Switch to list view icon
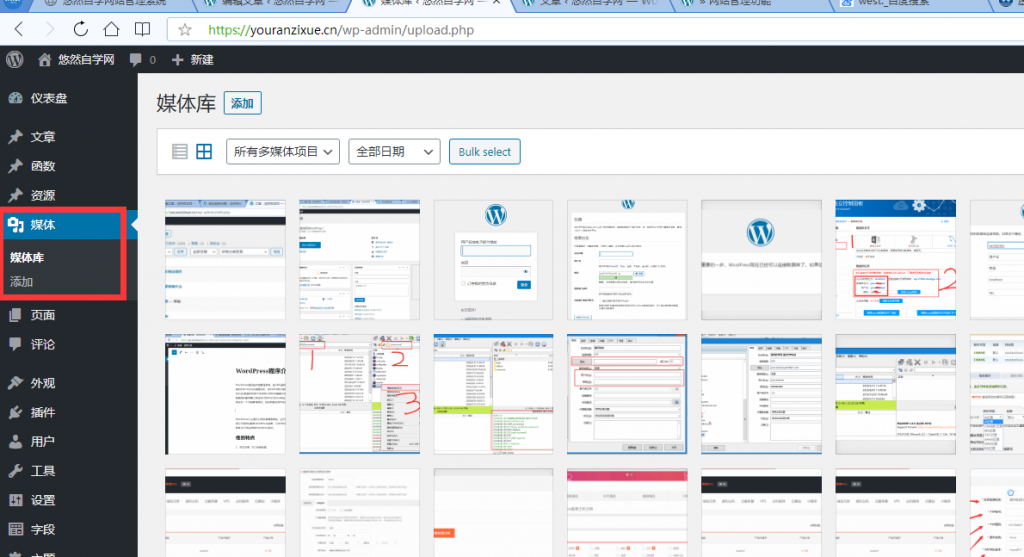Viewport: 1024px width, 557px height. click(x=180, y=151)
